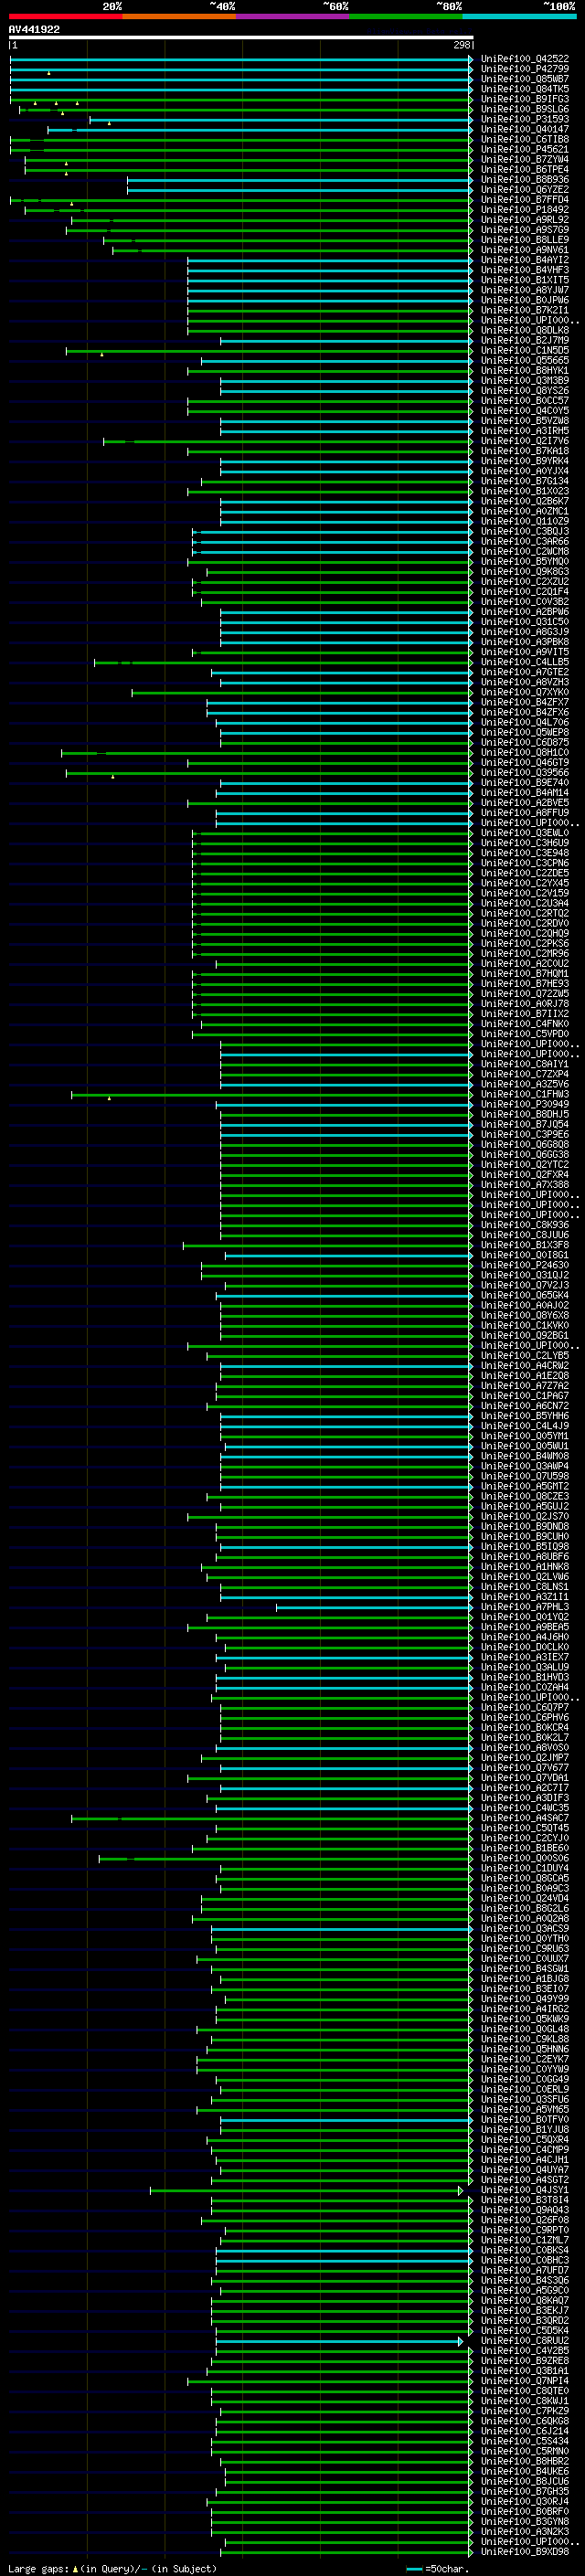This screenshot has height=2576, width=585.
Task: Select the UniRef100_B4AYI2 label
Action: [x=524, y=260]
